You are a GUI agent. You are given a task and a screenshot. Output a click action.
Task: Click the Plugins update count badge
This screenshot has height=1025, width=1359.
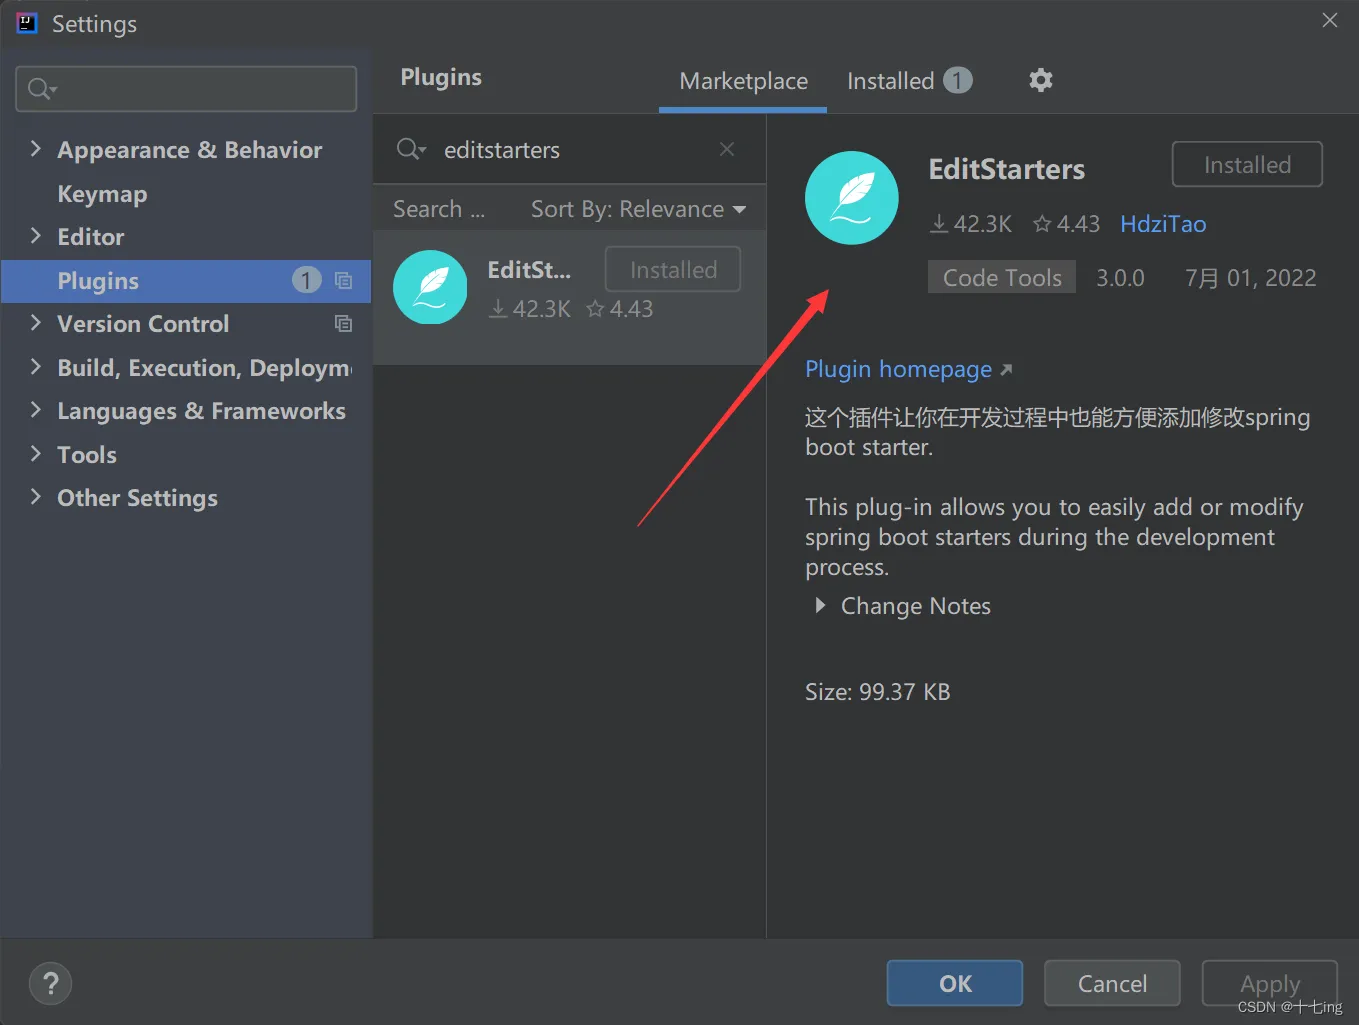(x=306, y=280)
